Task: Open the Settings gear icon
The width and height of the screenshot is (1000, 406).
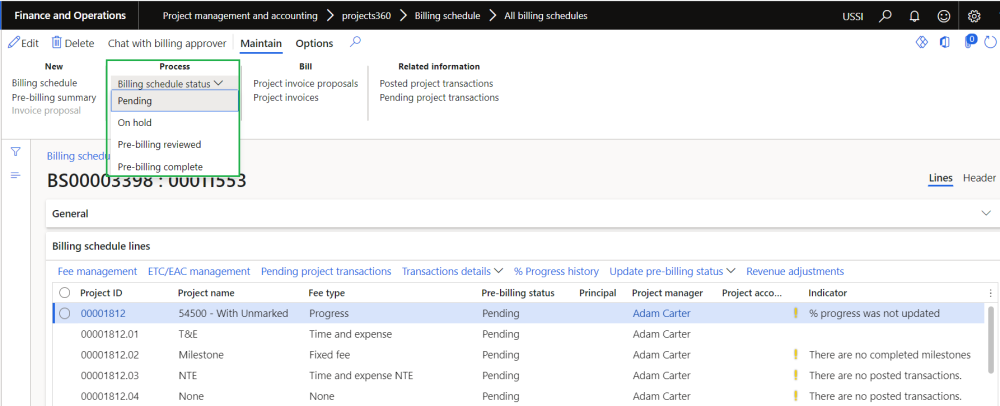Action: click(x=975, y=16)
